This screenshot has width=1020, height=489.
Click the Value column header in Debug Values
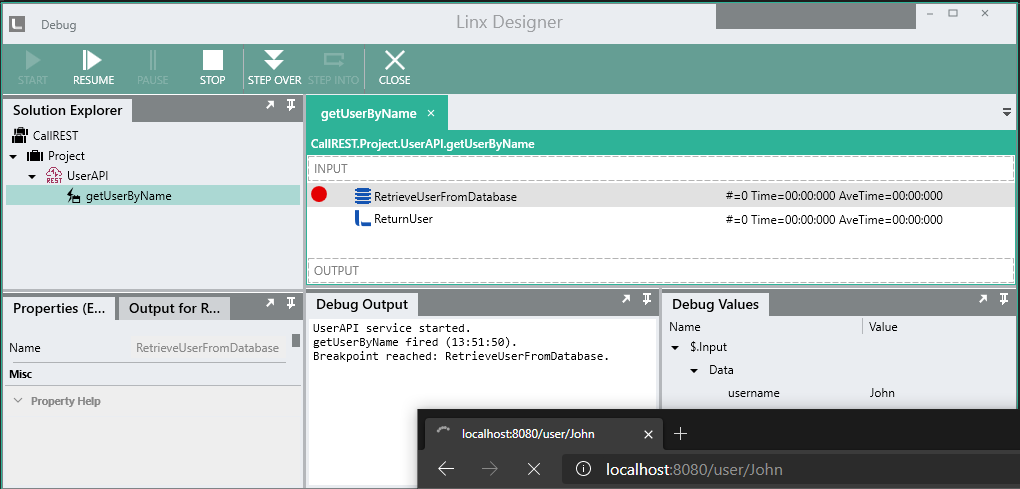coord(883,326)
